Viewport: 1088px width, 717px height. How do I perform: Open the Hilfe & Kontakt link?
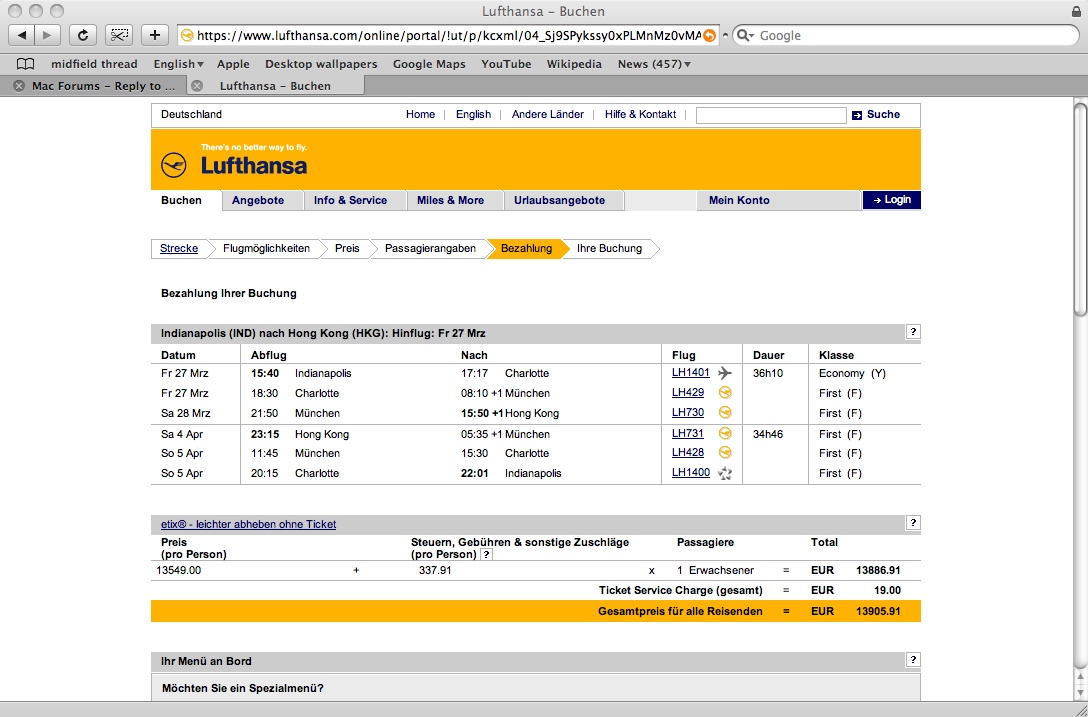click(640, 115)
